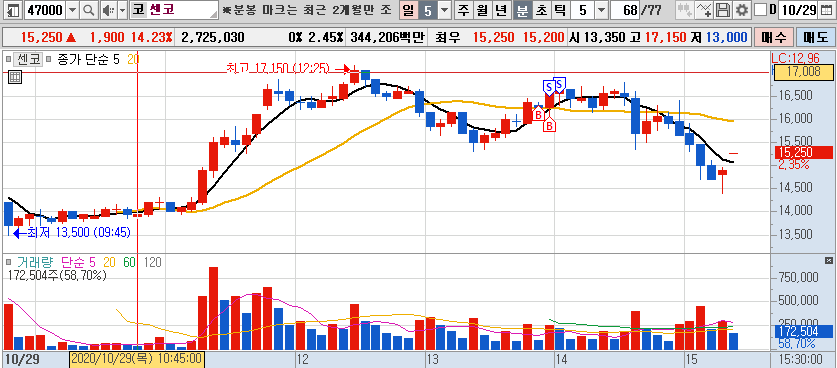This screenshot has height=368, width=837.
Task: Click the 매수 buy button
Action: click(x=773, y=37)
